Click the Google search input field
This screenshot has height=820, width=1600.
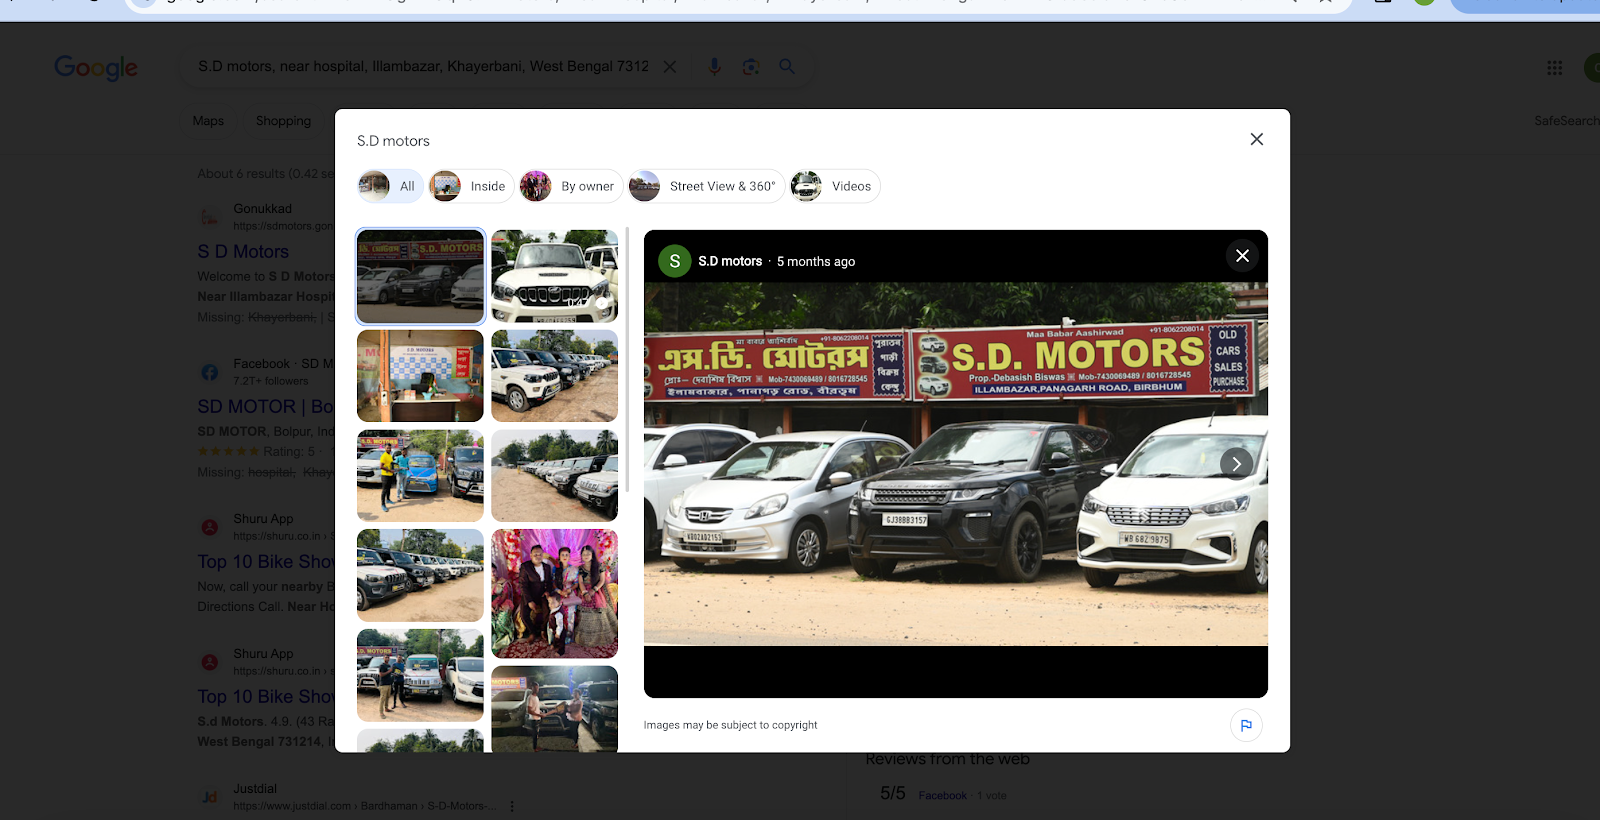423,66
